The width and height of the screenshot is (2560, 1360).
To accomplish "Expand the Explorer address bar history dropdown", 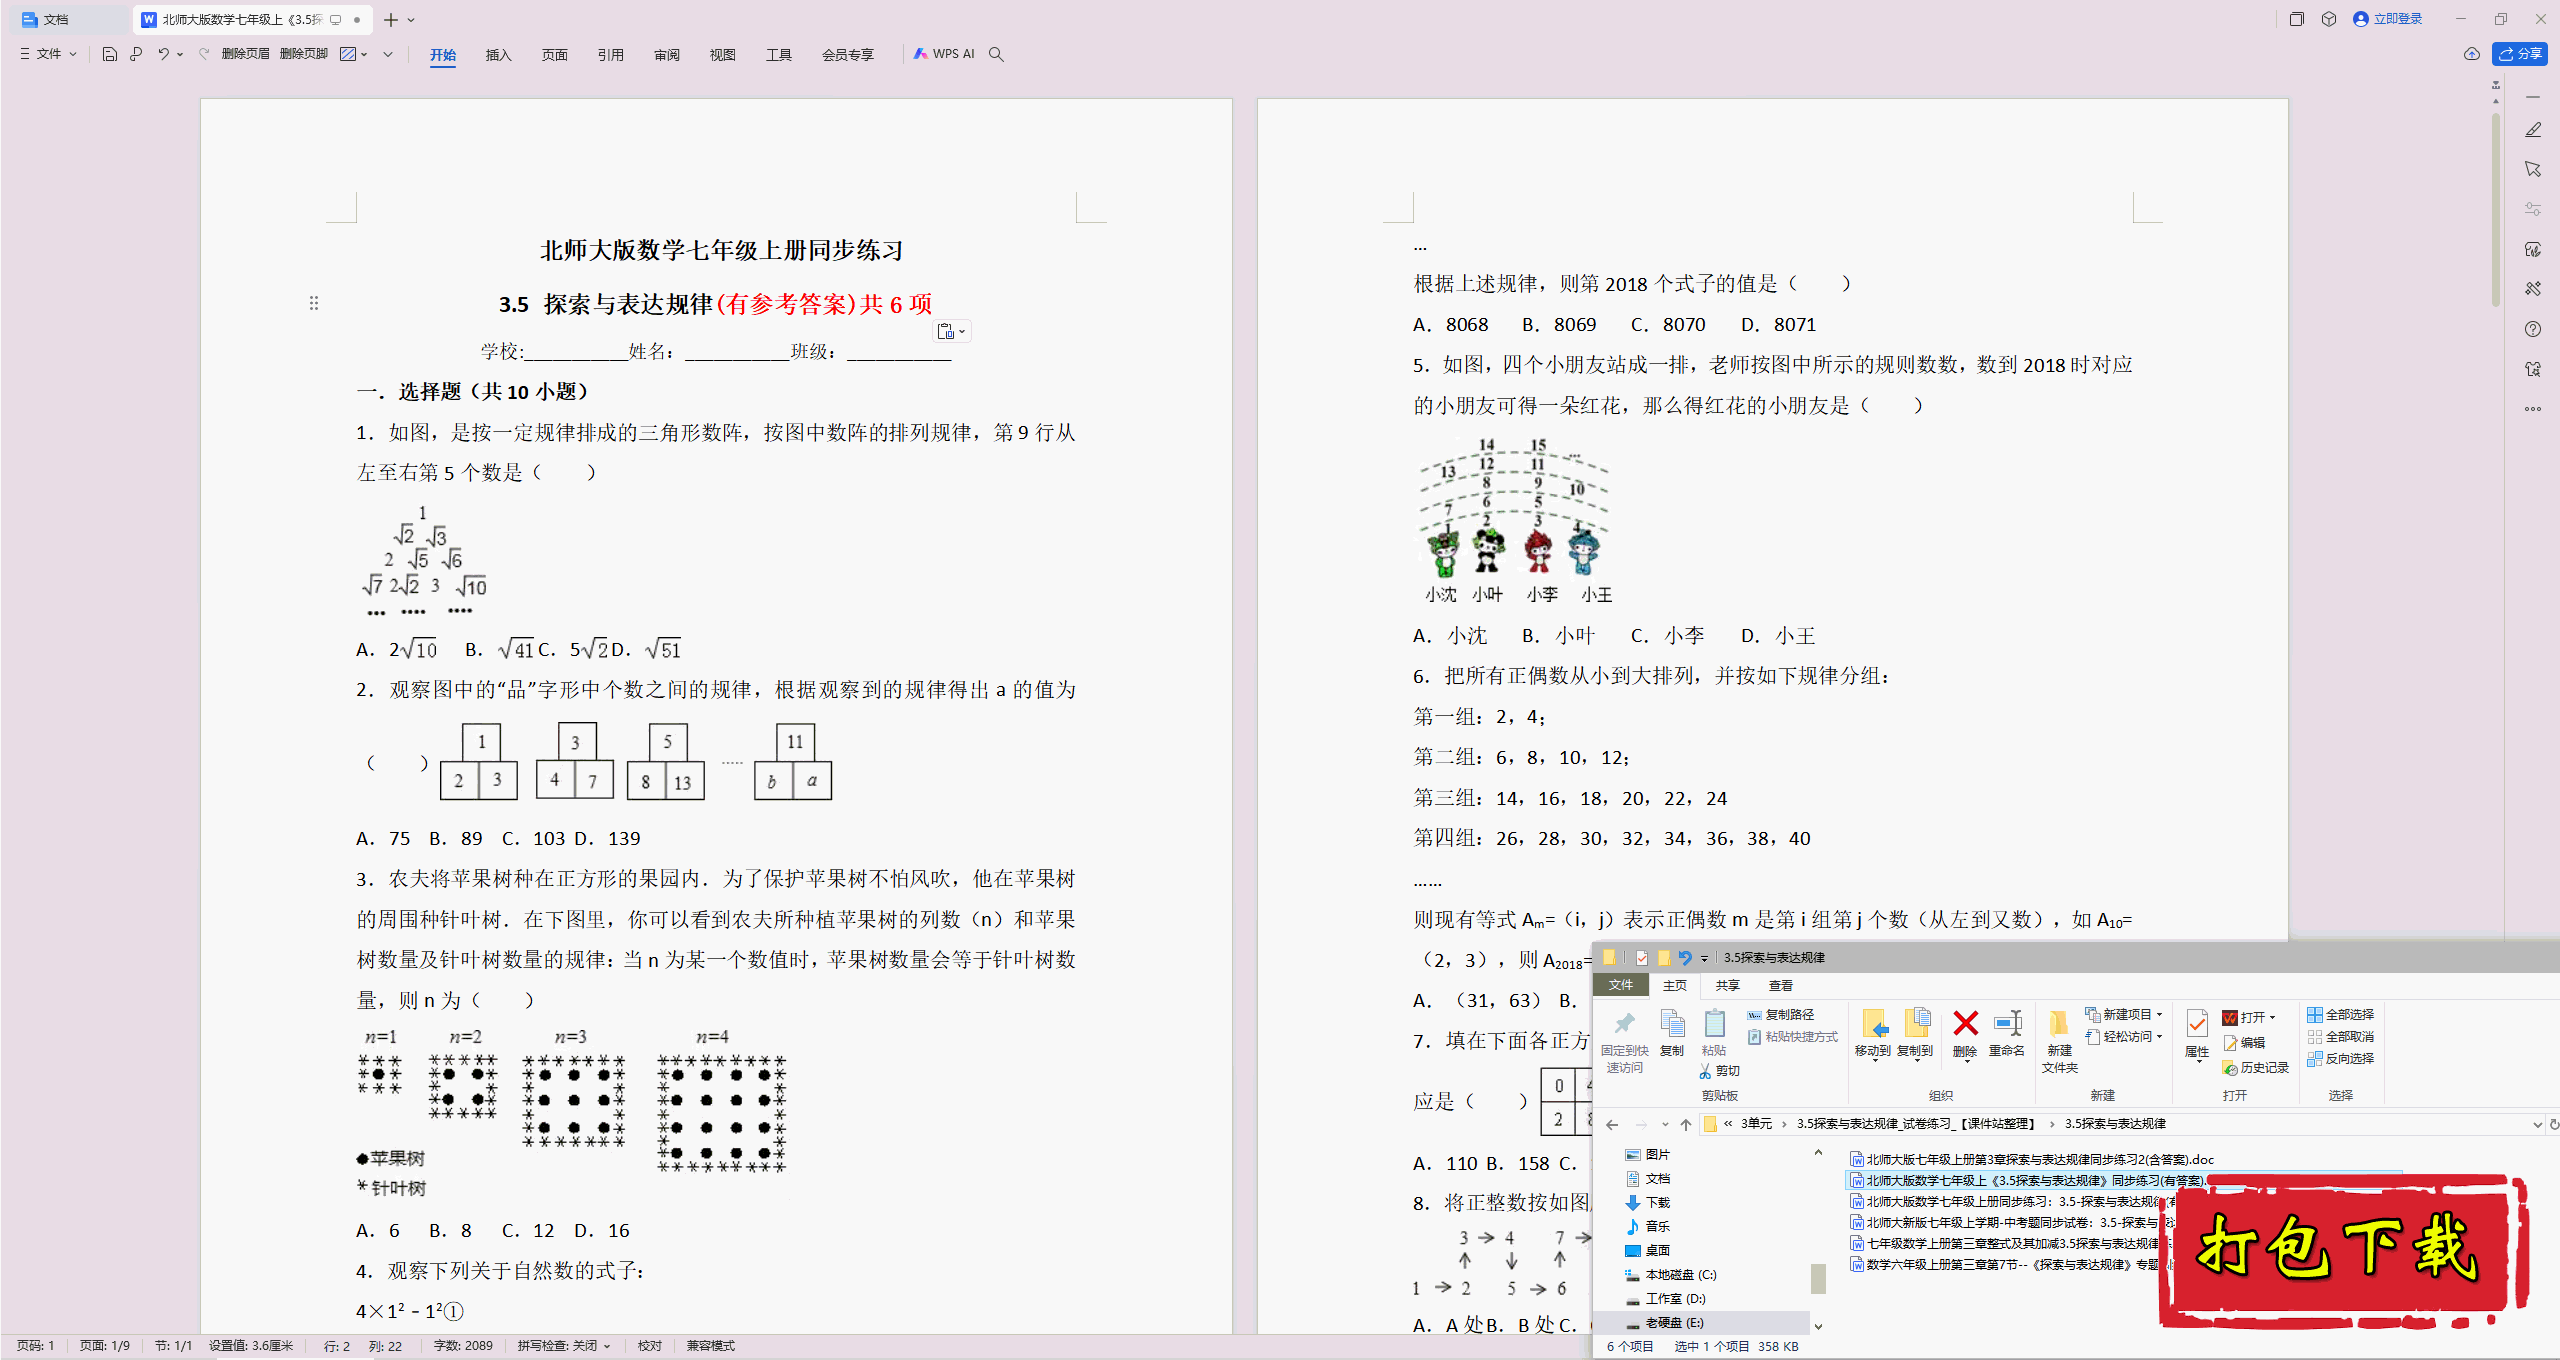I will (2537, 1125).
